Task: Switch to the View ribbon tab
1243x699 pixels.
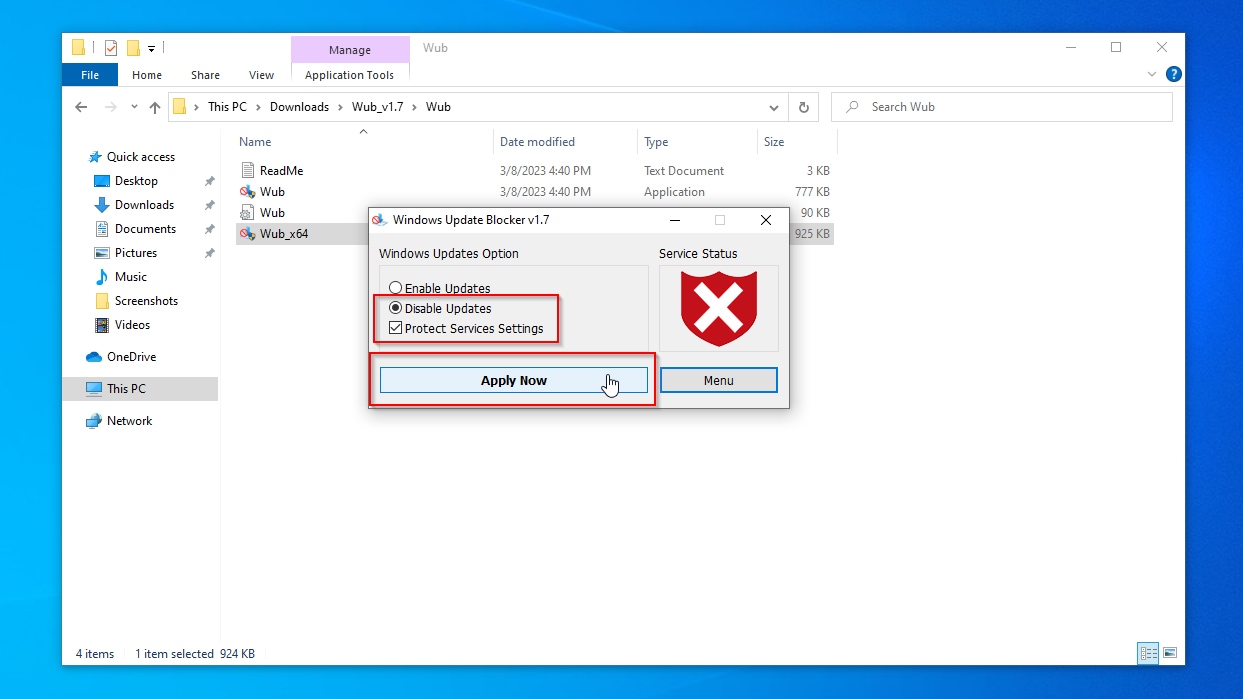Action: pos(261,75)
